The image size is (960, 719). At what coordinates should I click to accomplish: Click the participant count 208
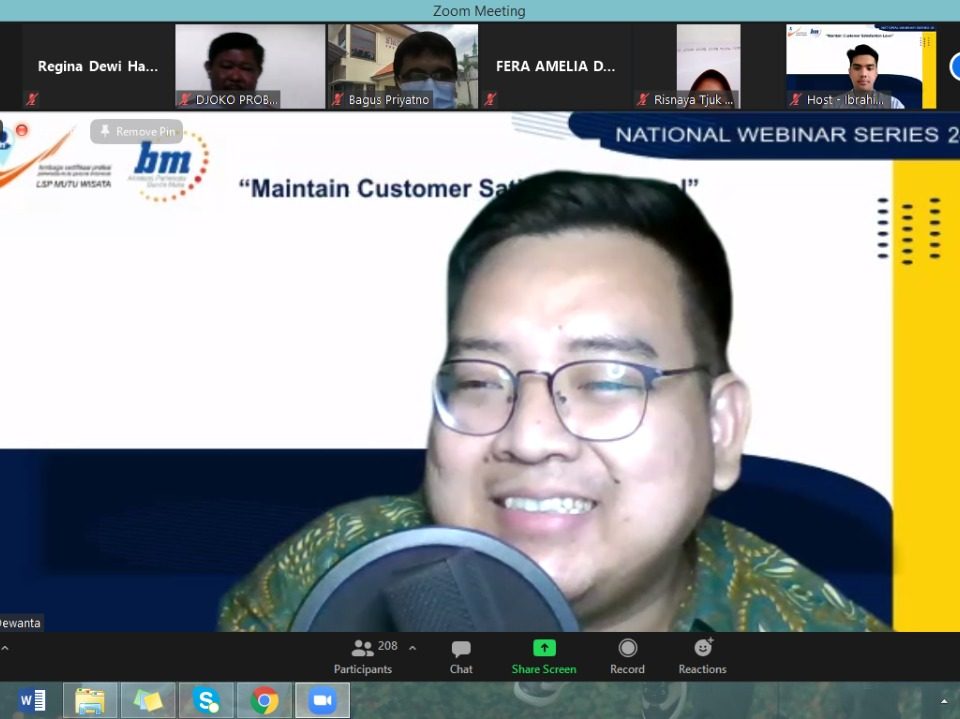click(388, 646)
